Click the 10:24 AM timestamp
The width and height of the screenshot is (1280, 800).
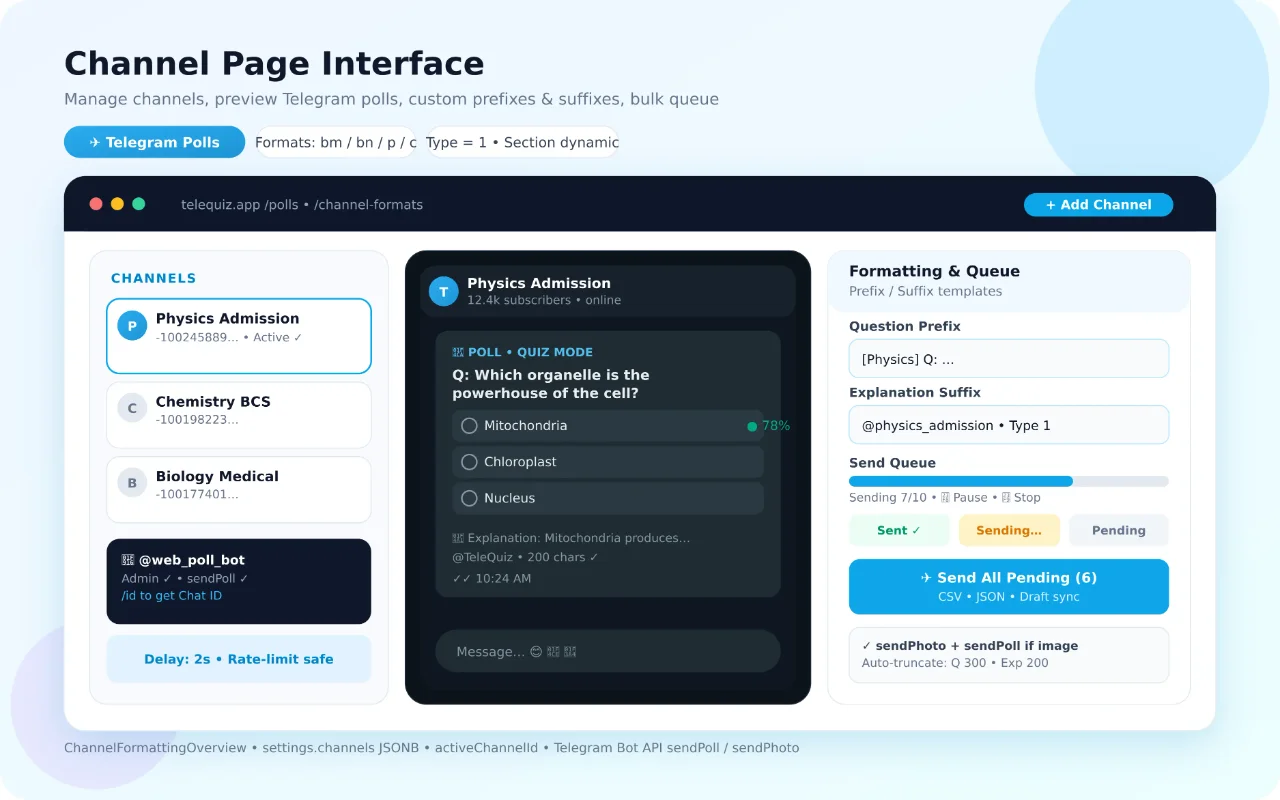(x=505, y=578)
